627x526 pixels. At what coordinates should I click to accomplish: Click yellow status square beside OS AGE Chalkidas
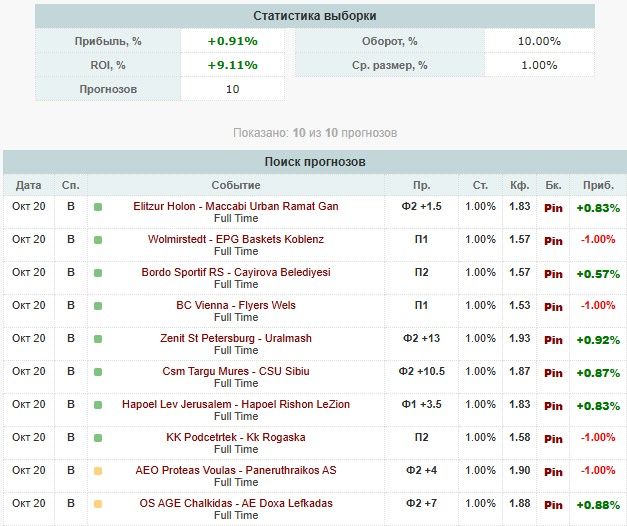(98, 504)
